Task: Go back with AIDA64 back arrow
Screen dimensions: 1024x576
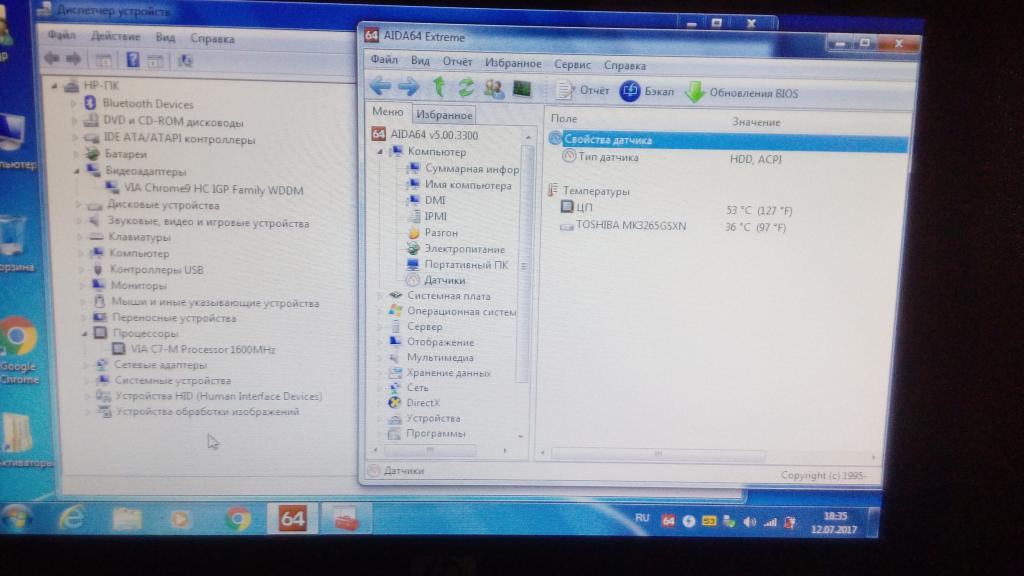Action: 381,86
